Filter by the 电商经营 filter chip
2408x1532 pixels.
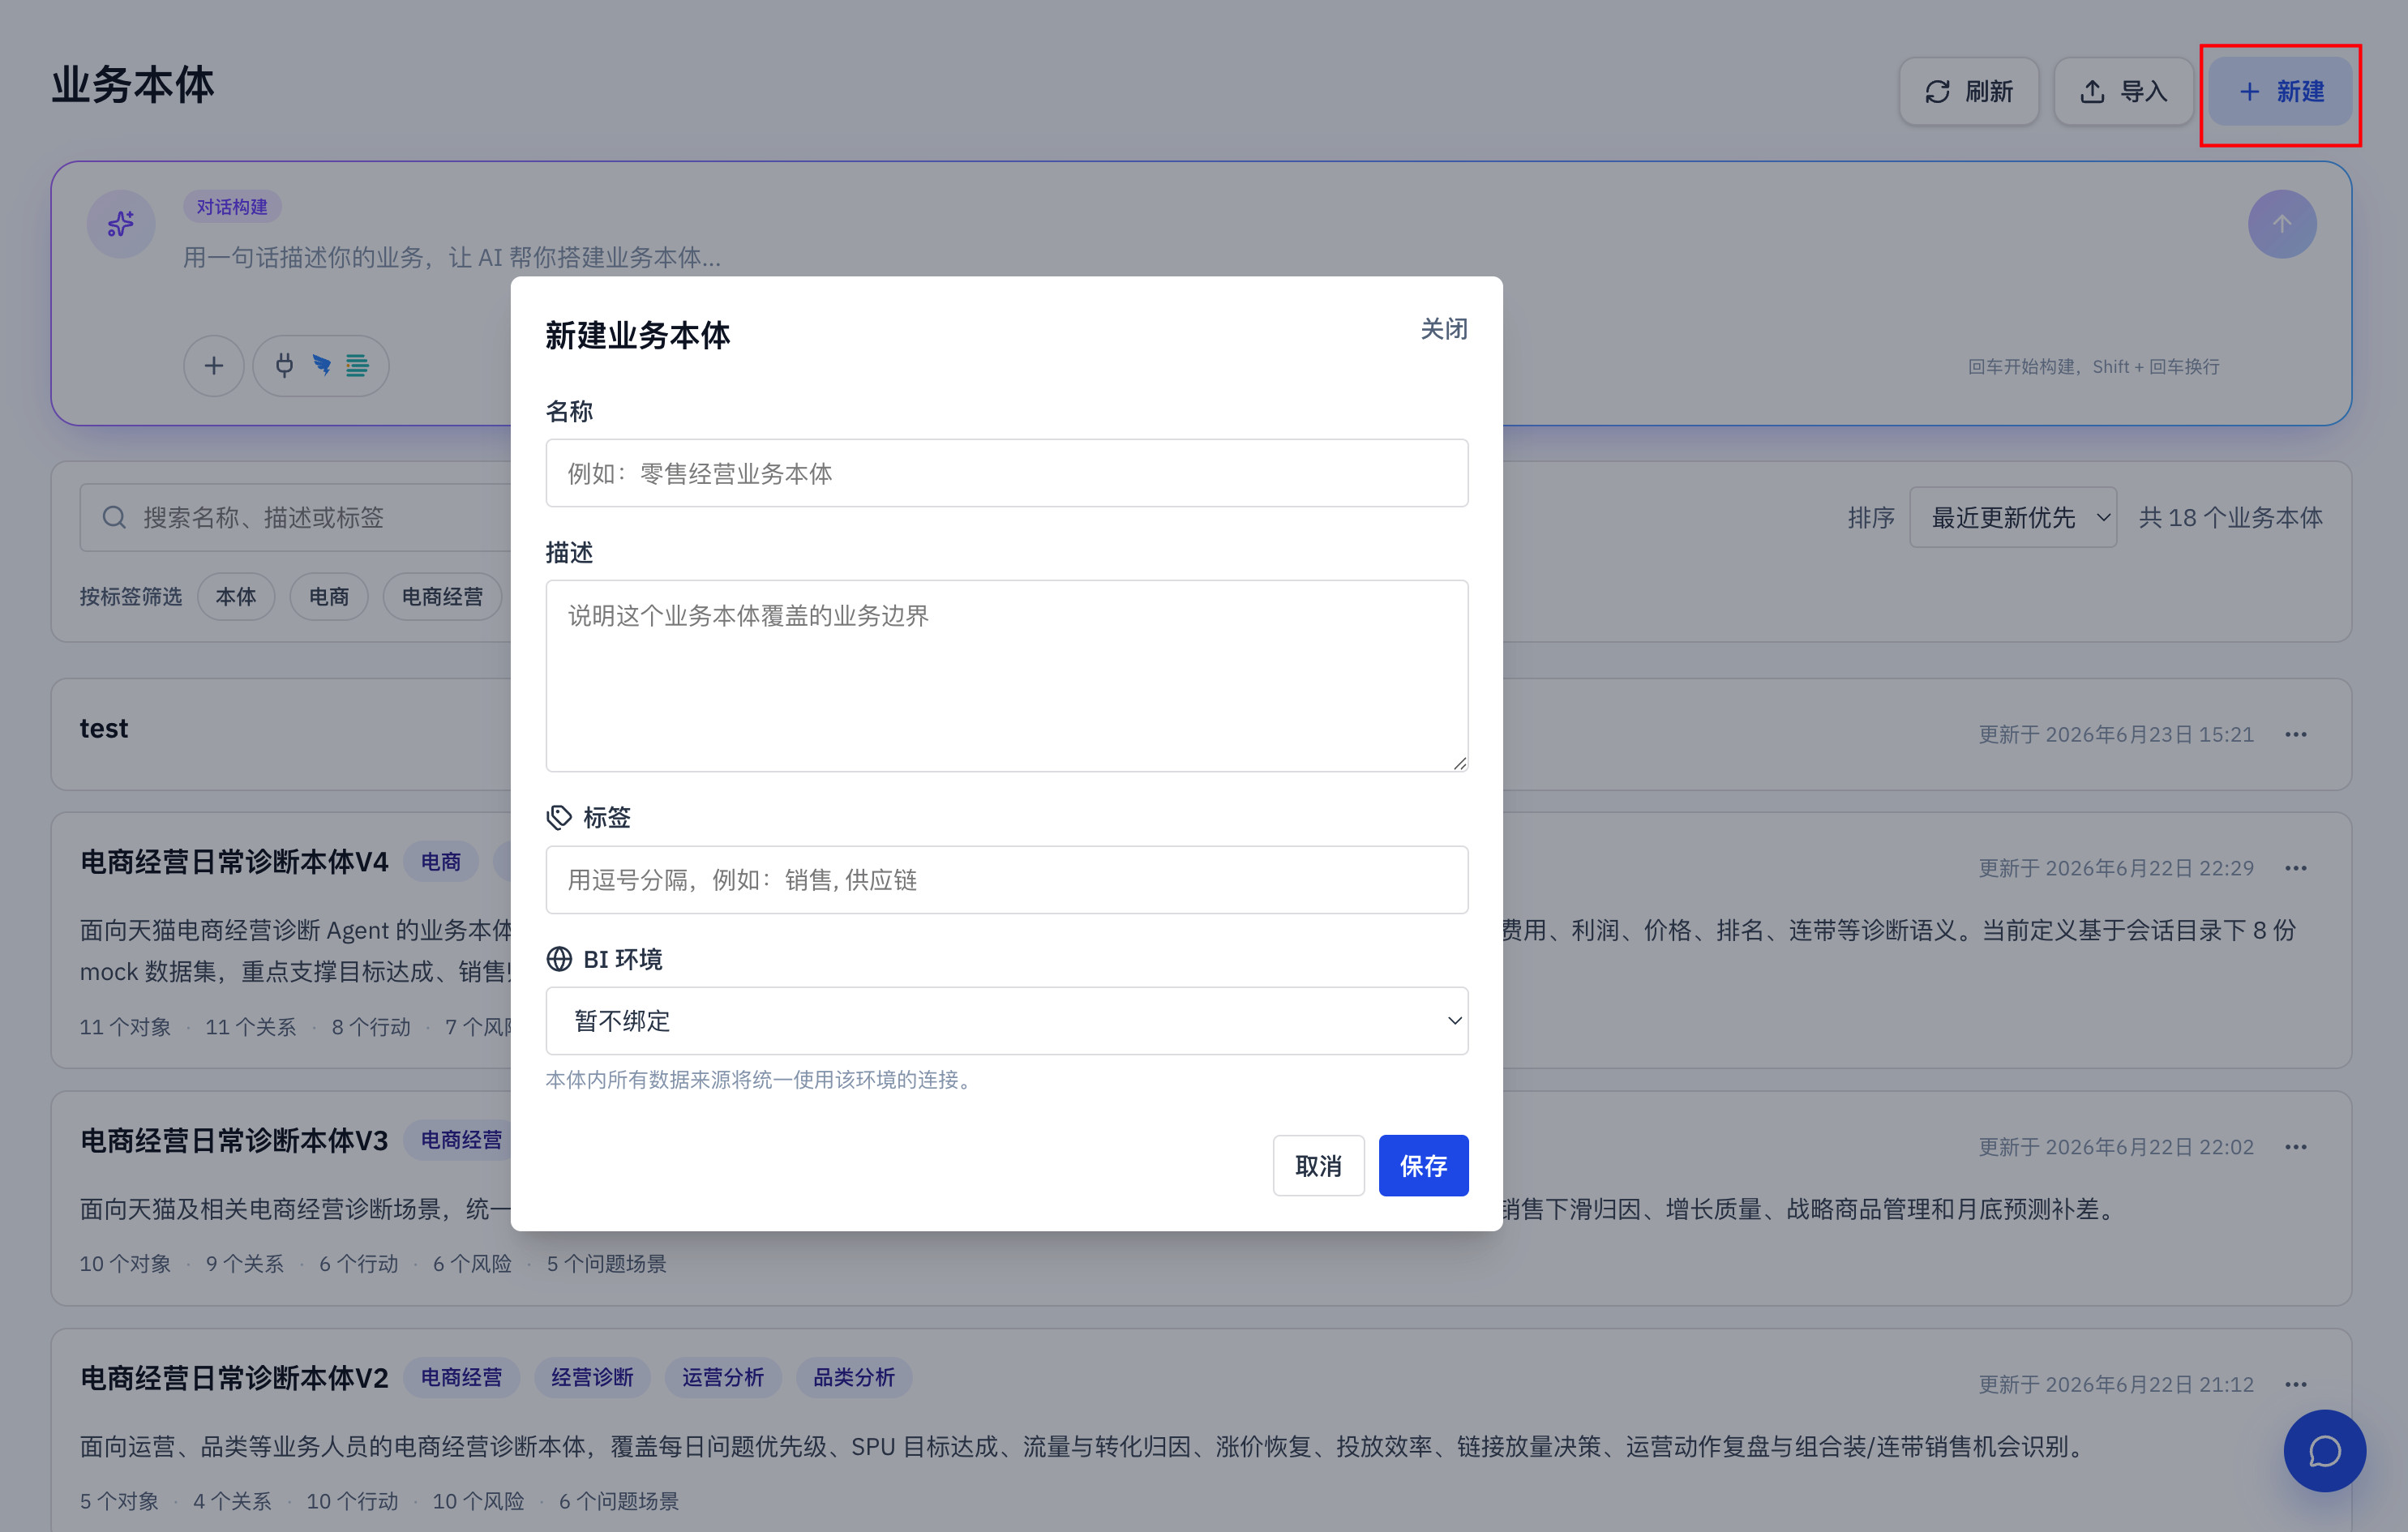click(442, 597)
